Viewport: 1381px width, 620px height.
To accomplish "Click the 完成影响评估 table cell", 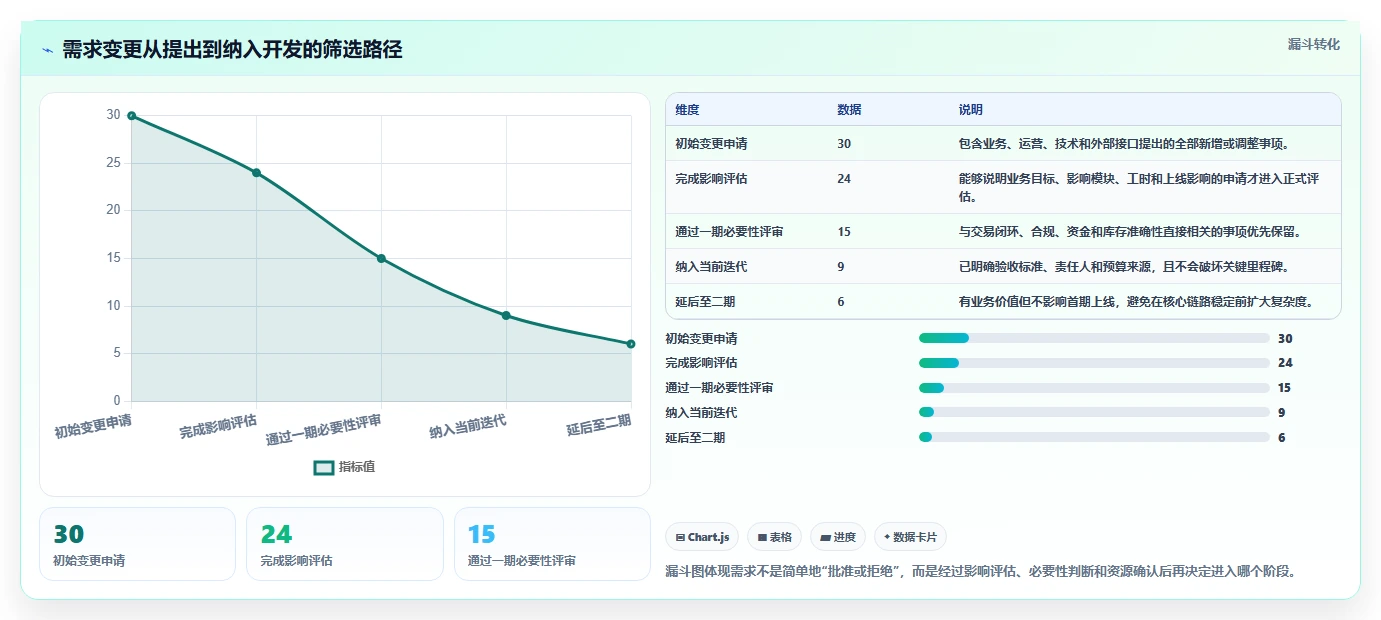I will pos(711,179).
